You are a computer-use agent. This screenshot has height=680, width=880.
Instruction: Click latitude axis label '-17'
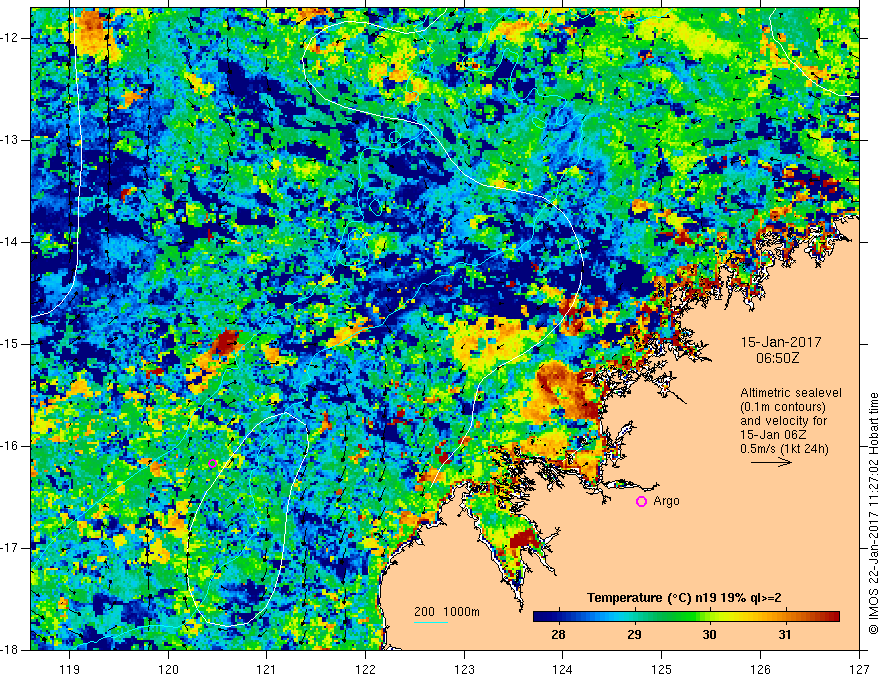(x=10, y=548)
